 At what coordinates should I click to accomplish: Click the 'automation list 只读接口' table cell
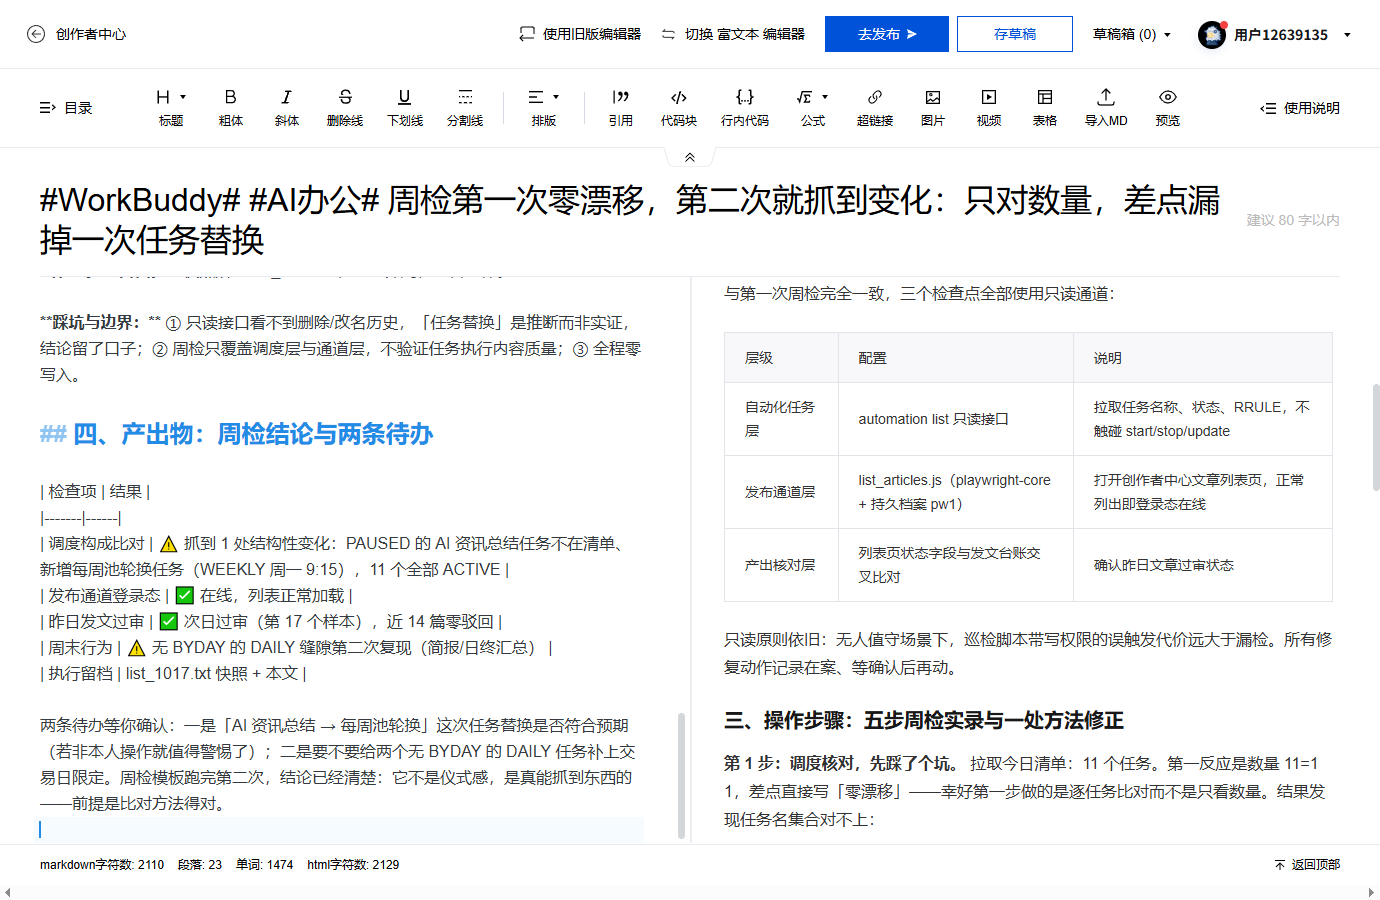(956, 419)
